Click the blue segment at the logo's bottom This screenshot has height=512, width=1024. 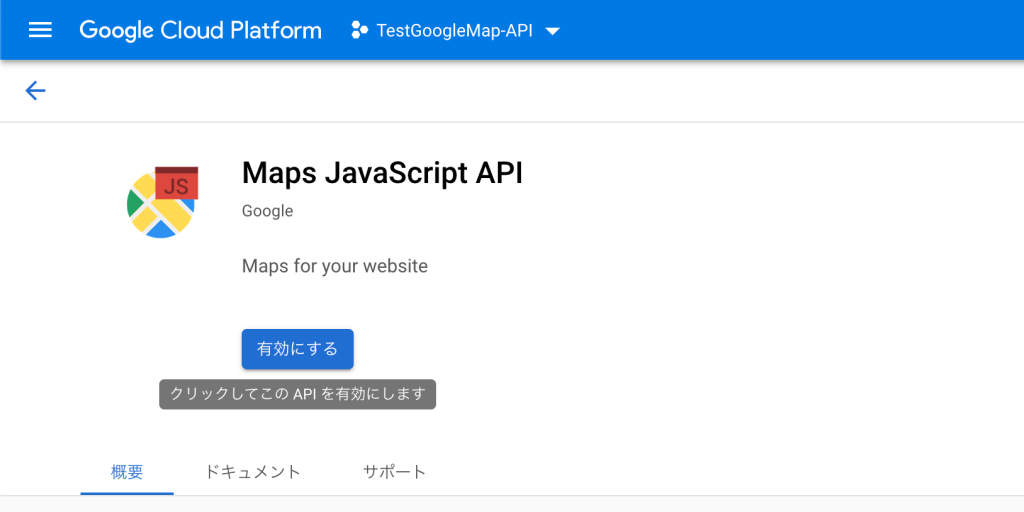point(161,230)
